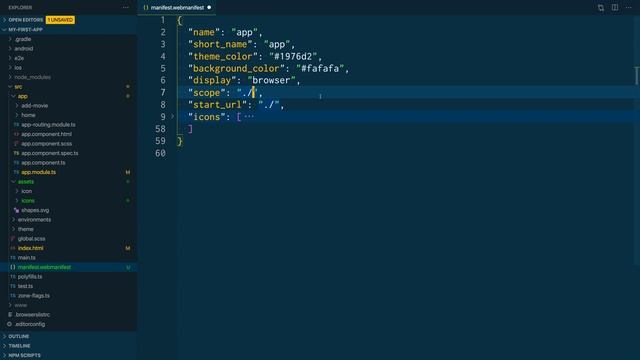The image size is (640, 360).
Task: Open app.component.html file
Action: 46,134
